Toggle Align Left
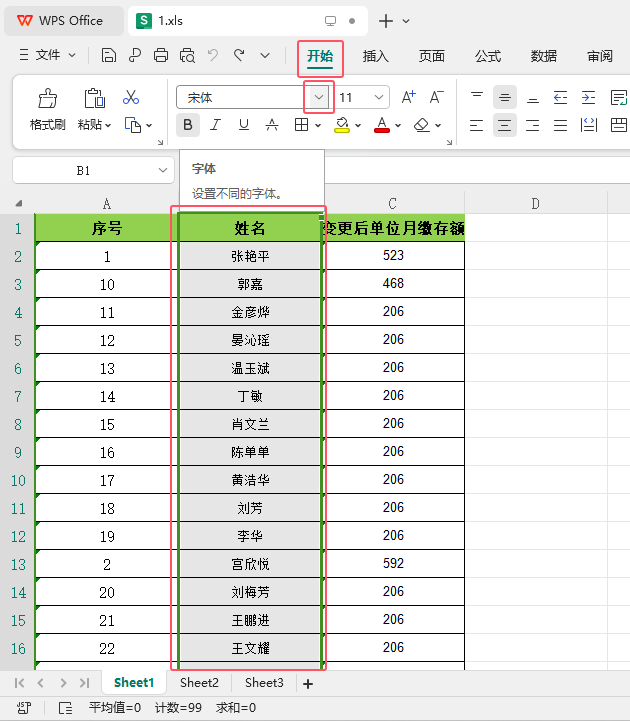The image size is (630, 721). 476,125
